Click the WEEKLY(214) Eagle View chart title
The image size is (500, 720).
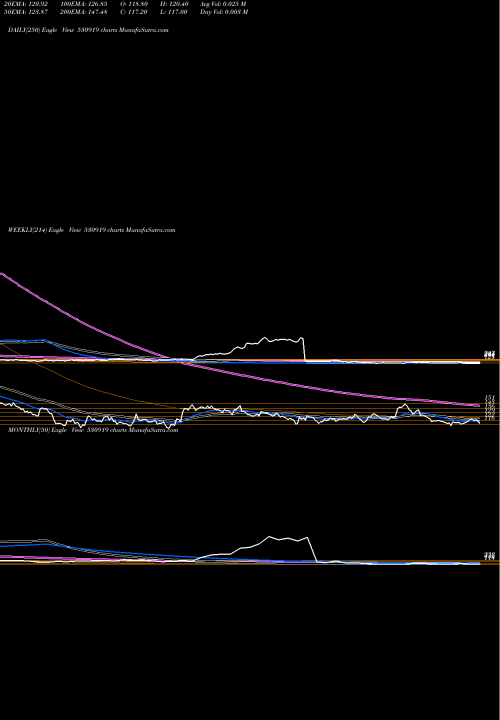91,230
